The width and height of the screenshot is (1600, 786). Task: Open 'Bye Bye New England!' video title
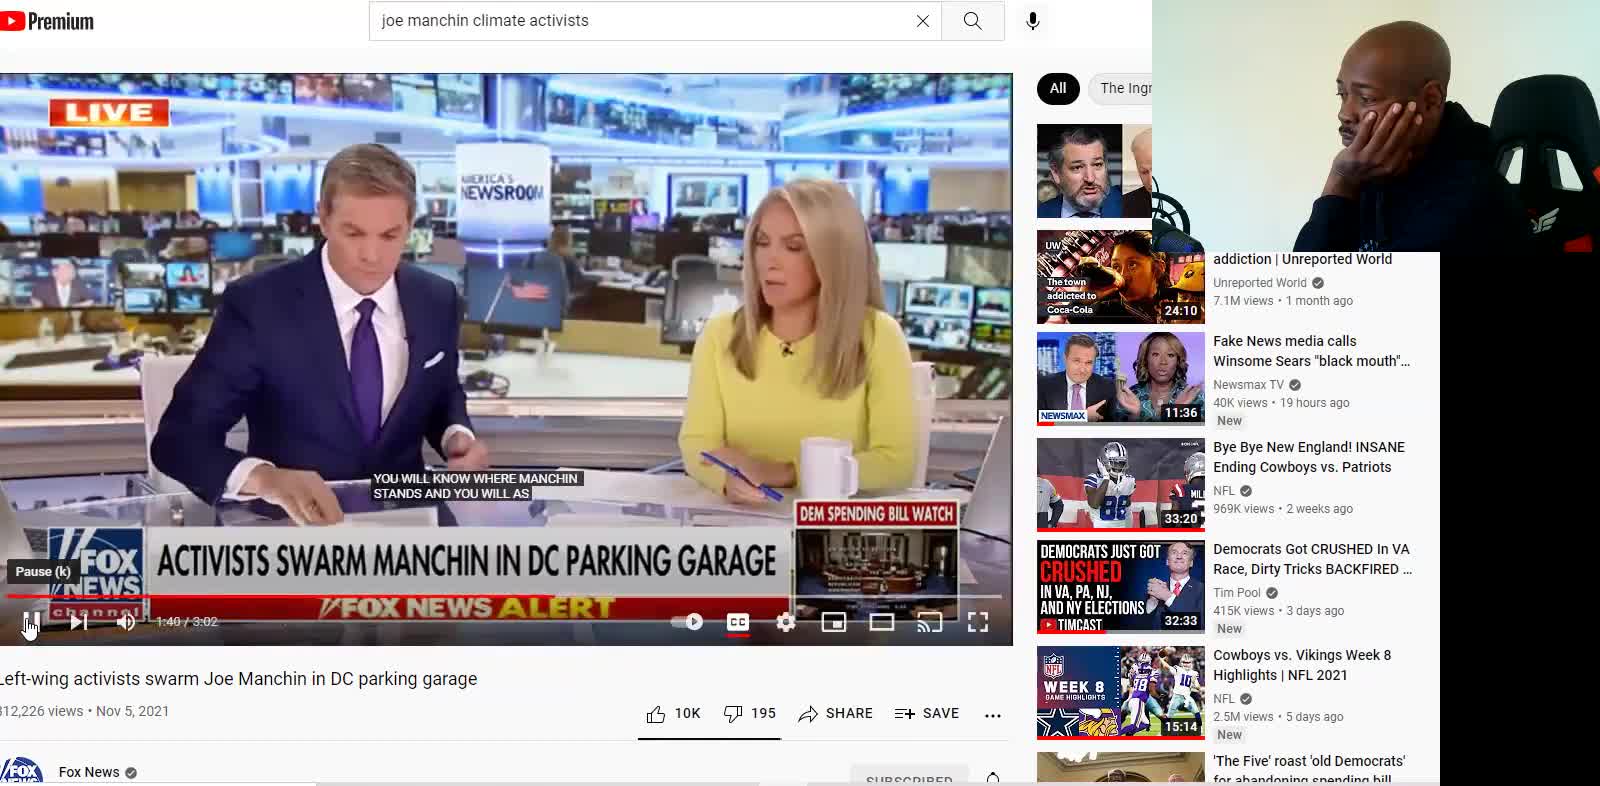1309,457
